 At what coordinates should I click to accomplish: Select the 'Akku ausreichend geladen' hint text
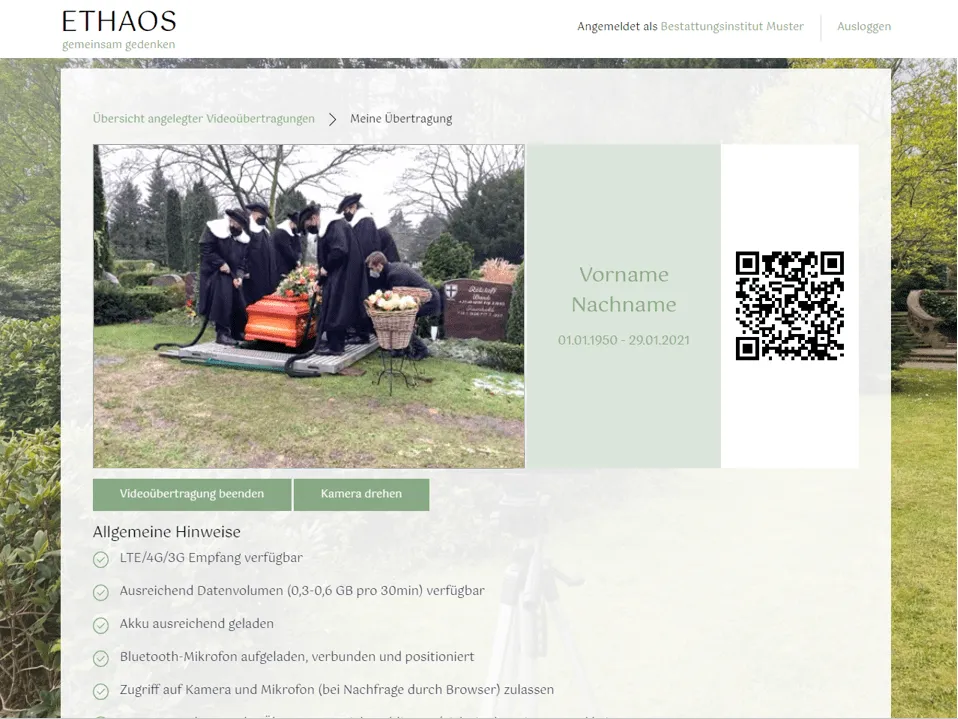(x=196, y=624)
